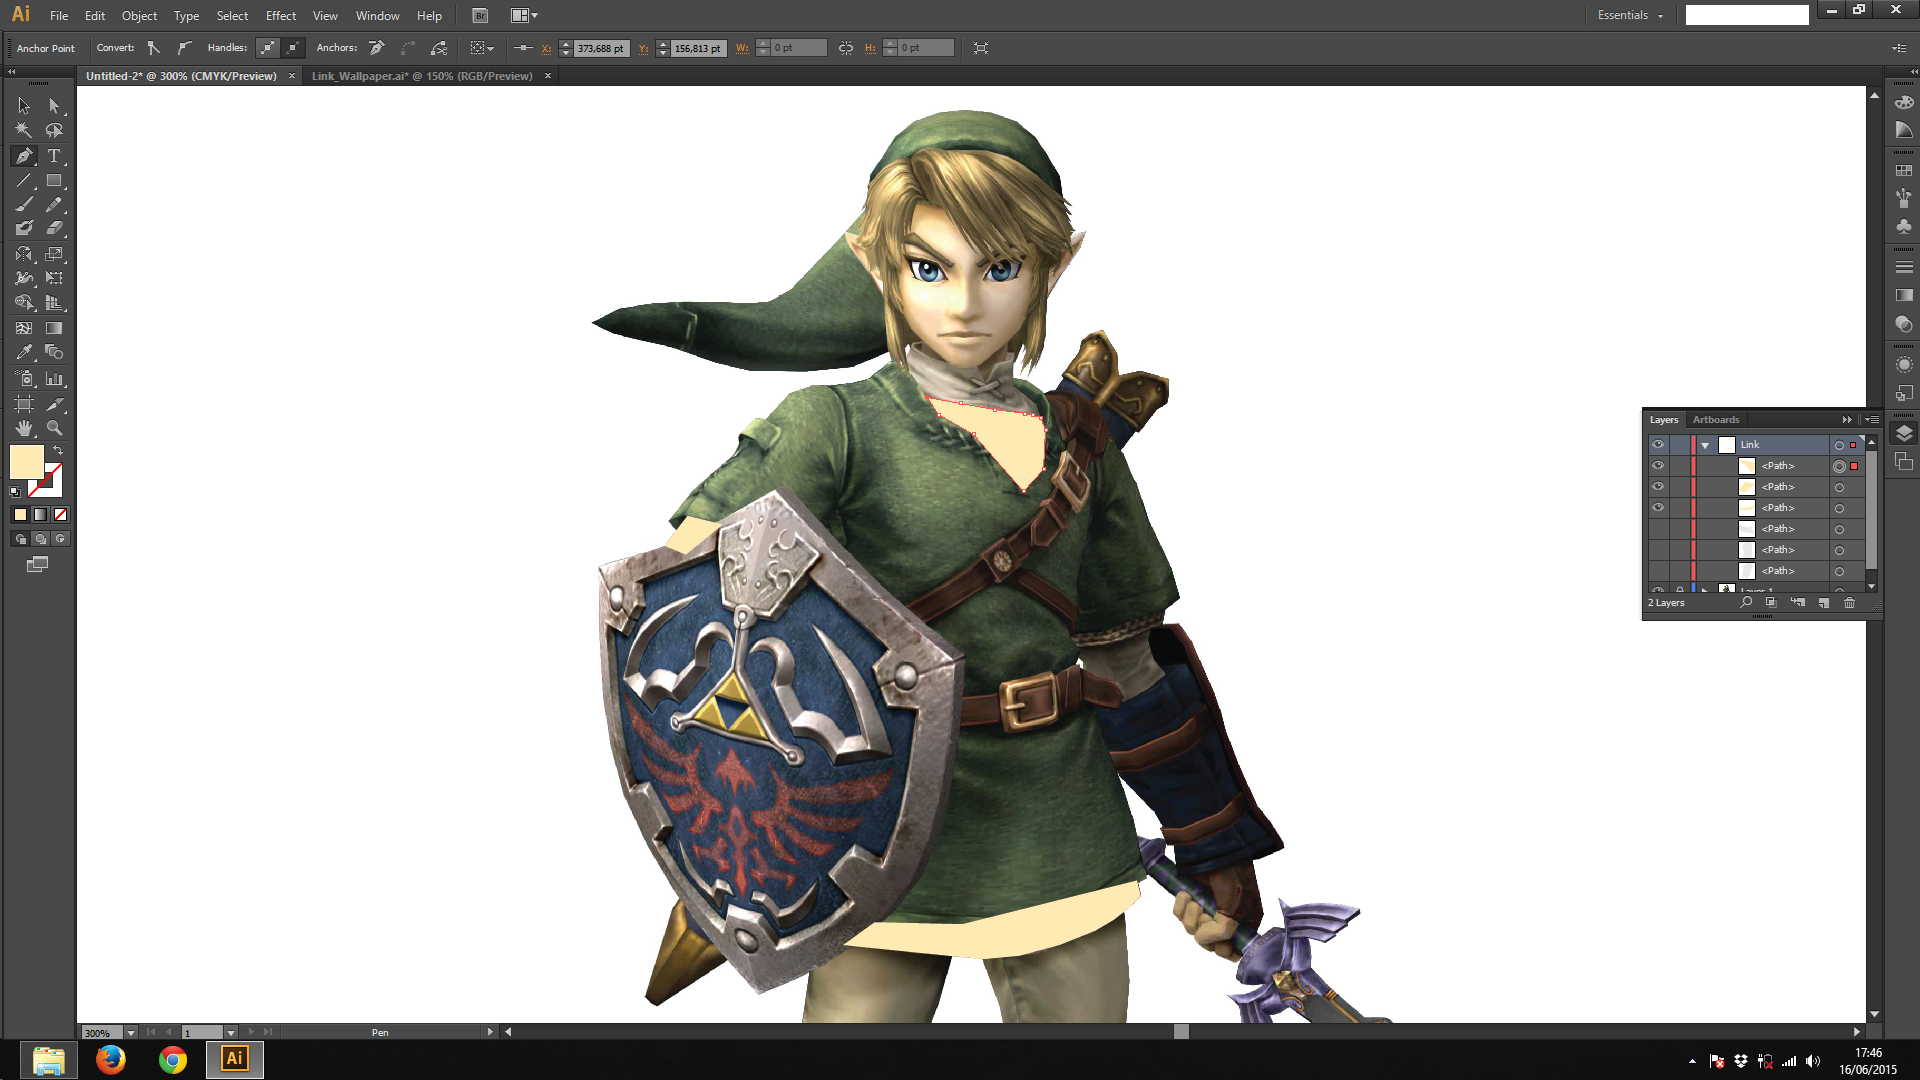Hide the third Path sublayer
This screenshot has height=1080, width=1920.
[x=1658, y=508]
